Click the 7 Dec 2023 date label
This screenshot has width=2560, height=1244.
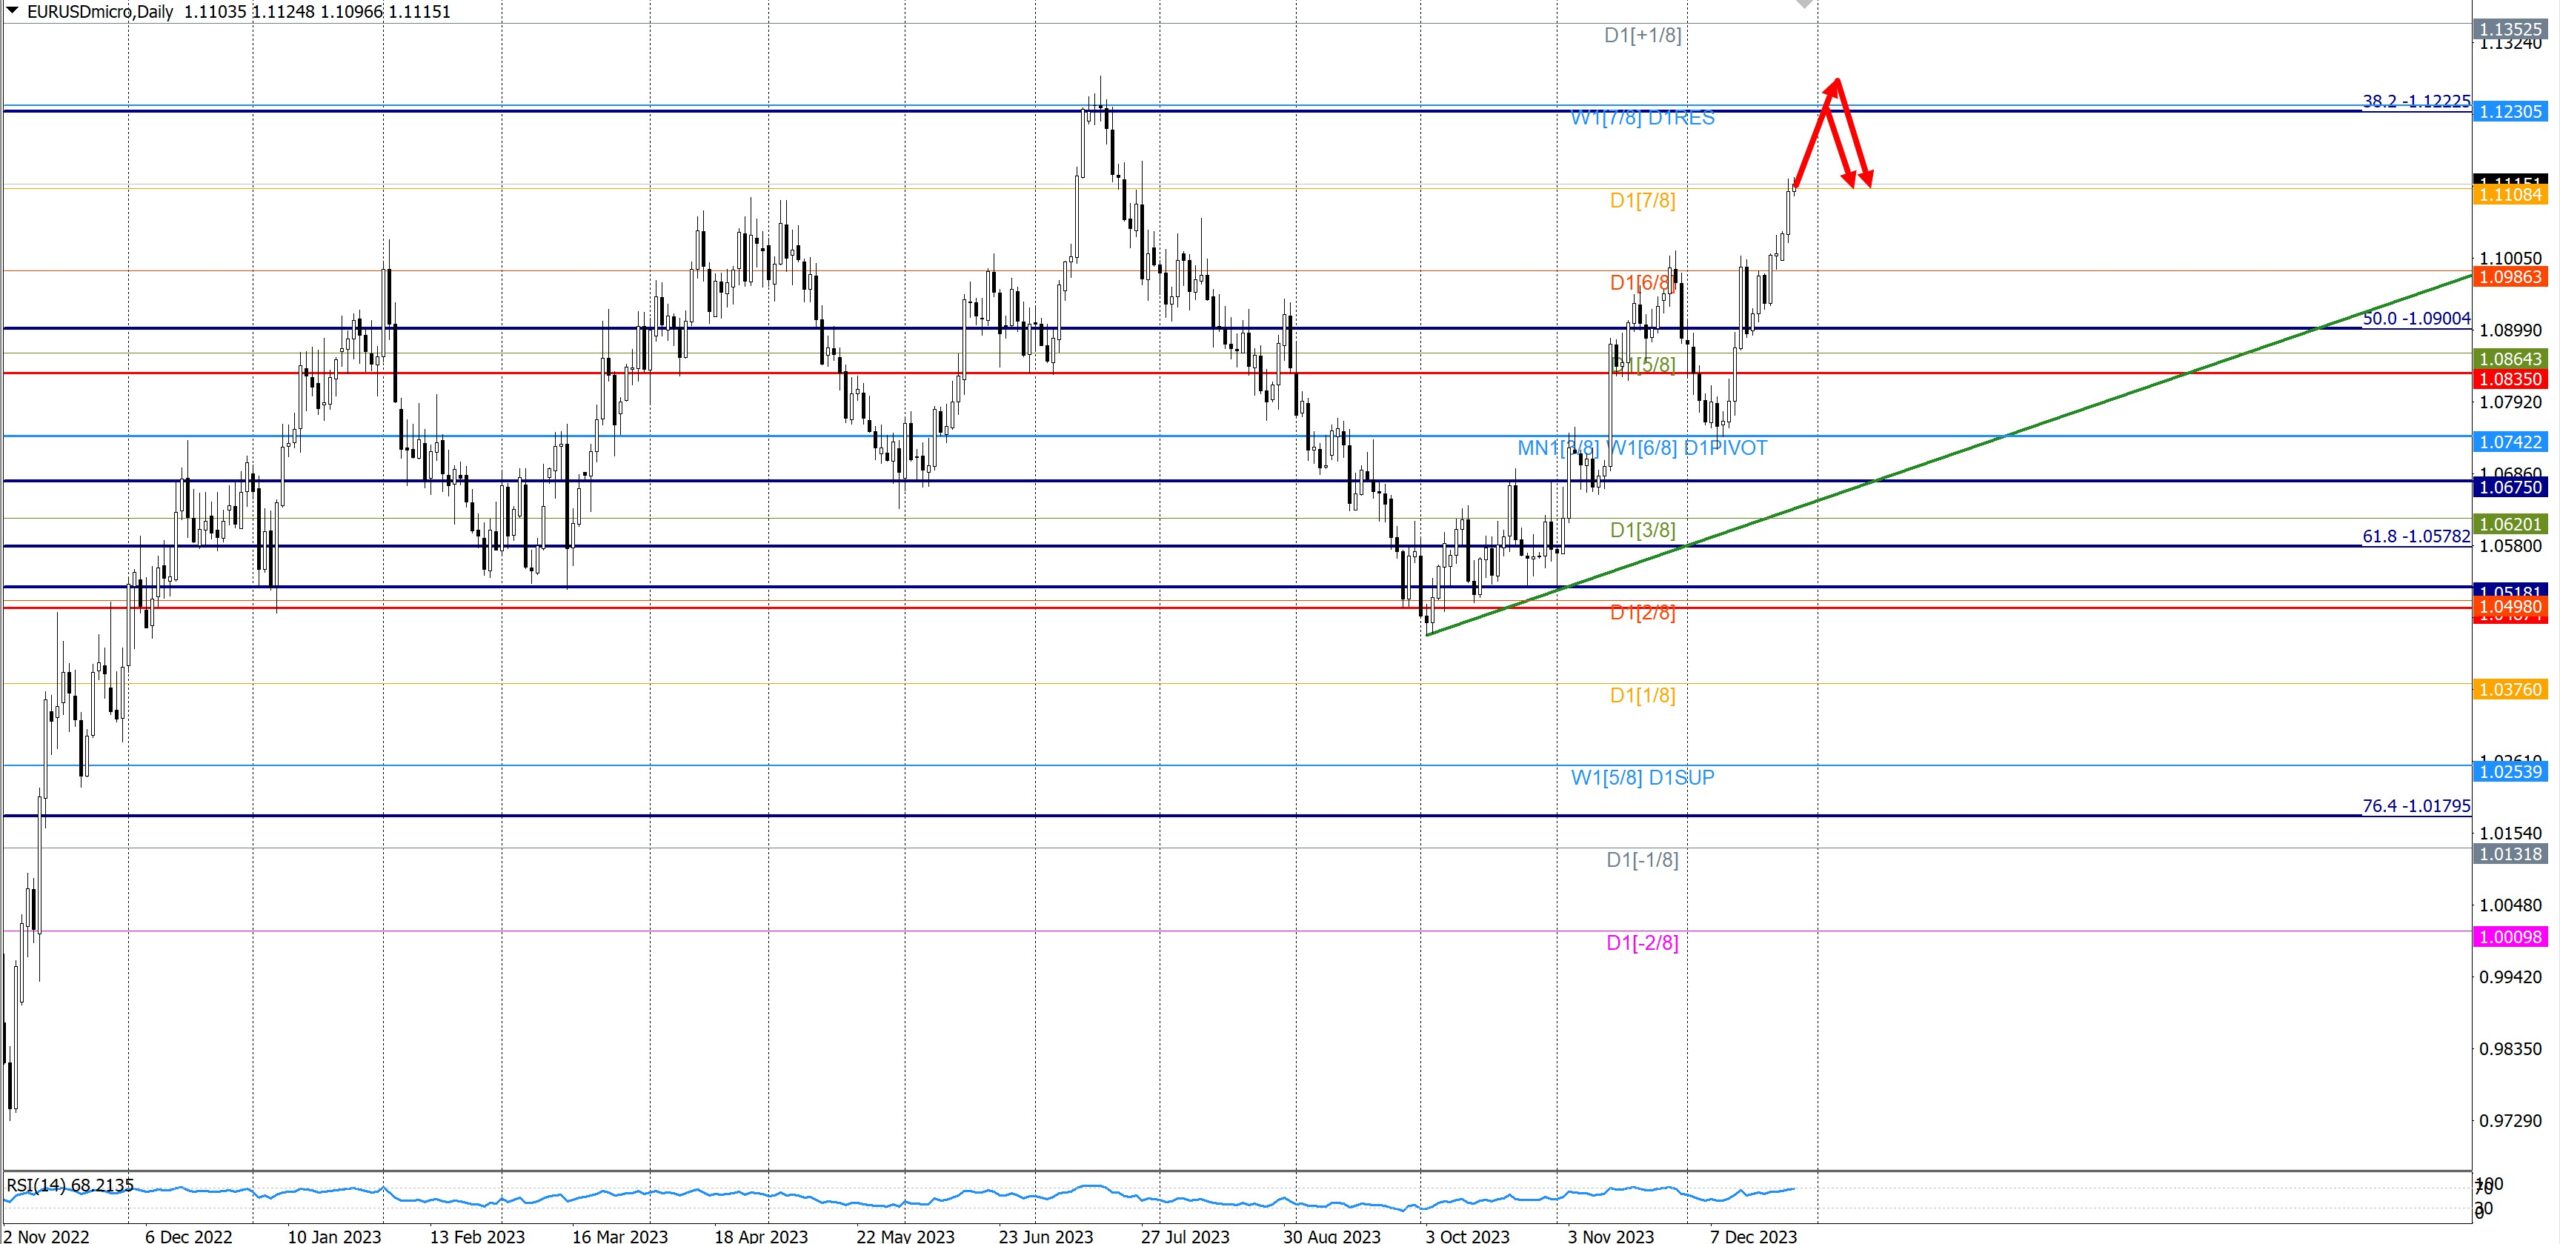pos(1753,1236)
